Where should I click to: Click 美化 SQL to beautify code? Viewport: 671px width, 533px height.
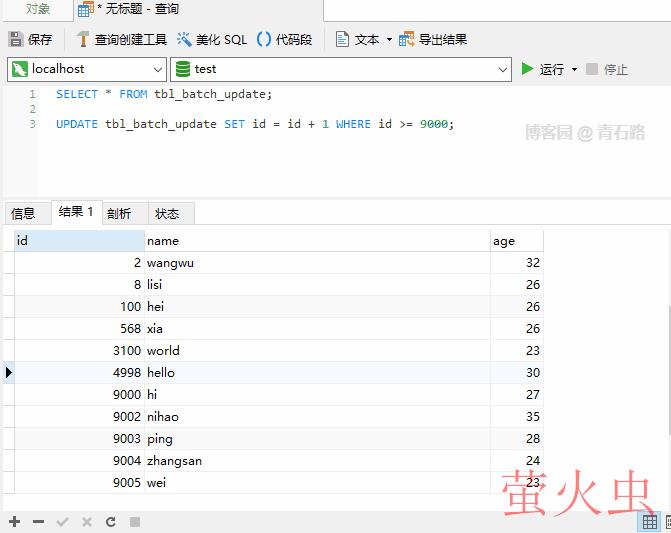(x=211, y=40)
